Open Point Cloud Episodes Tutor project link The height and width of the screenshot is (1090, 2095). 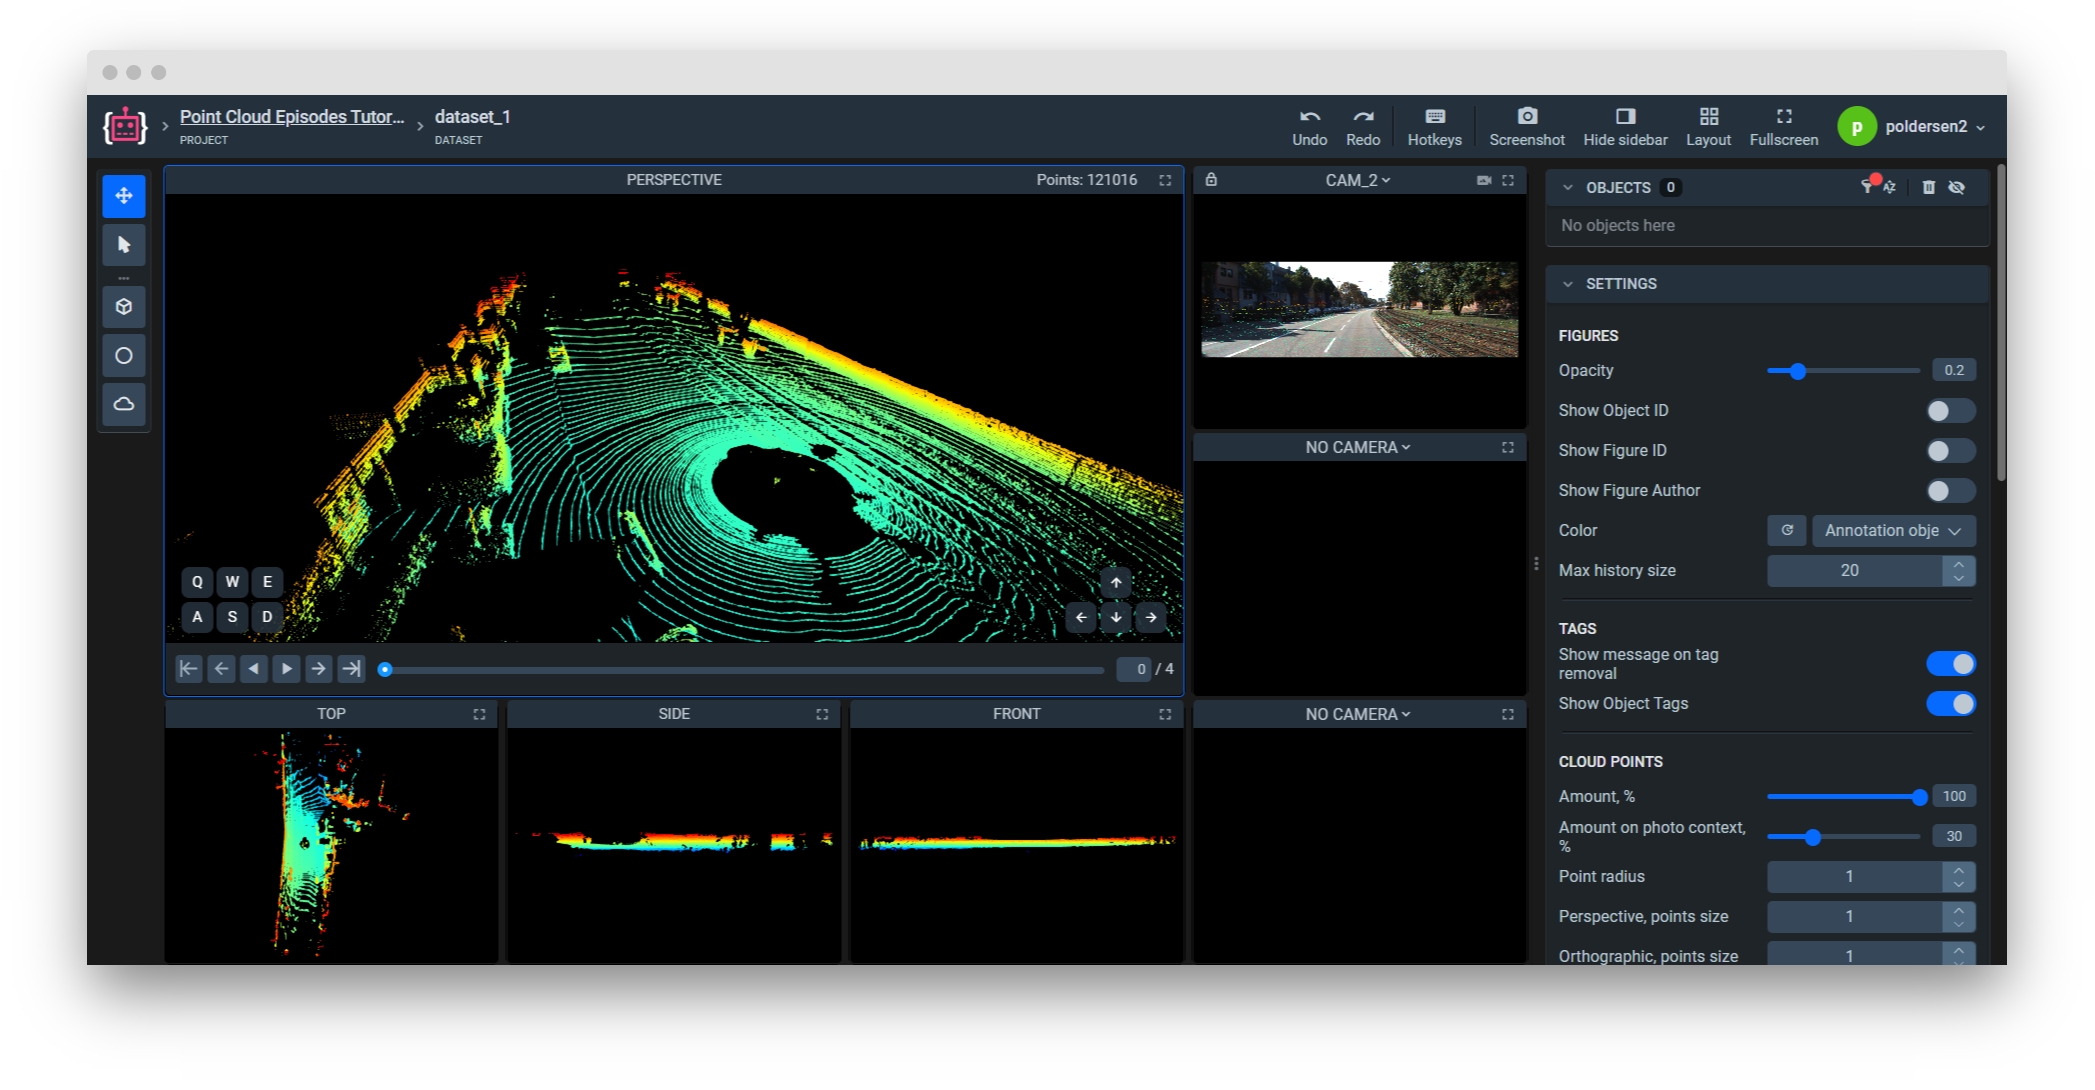pos(292,117)
